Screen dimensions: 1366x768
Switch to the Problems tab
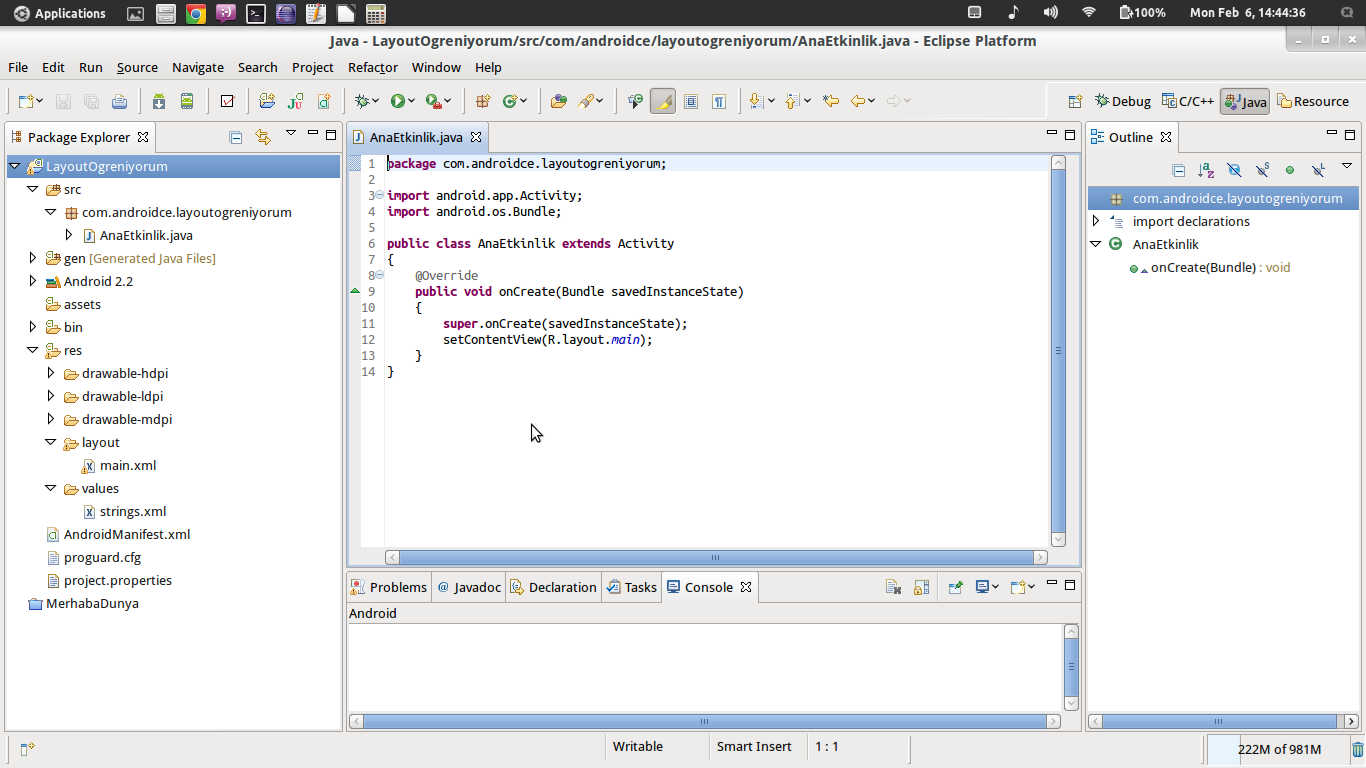click(x=389, y=587)
